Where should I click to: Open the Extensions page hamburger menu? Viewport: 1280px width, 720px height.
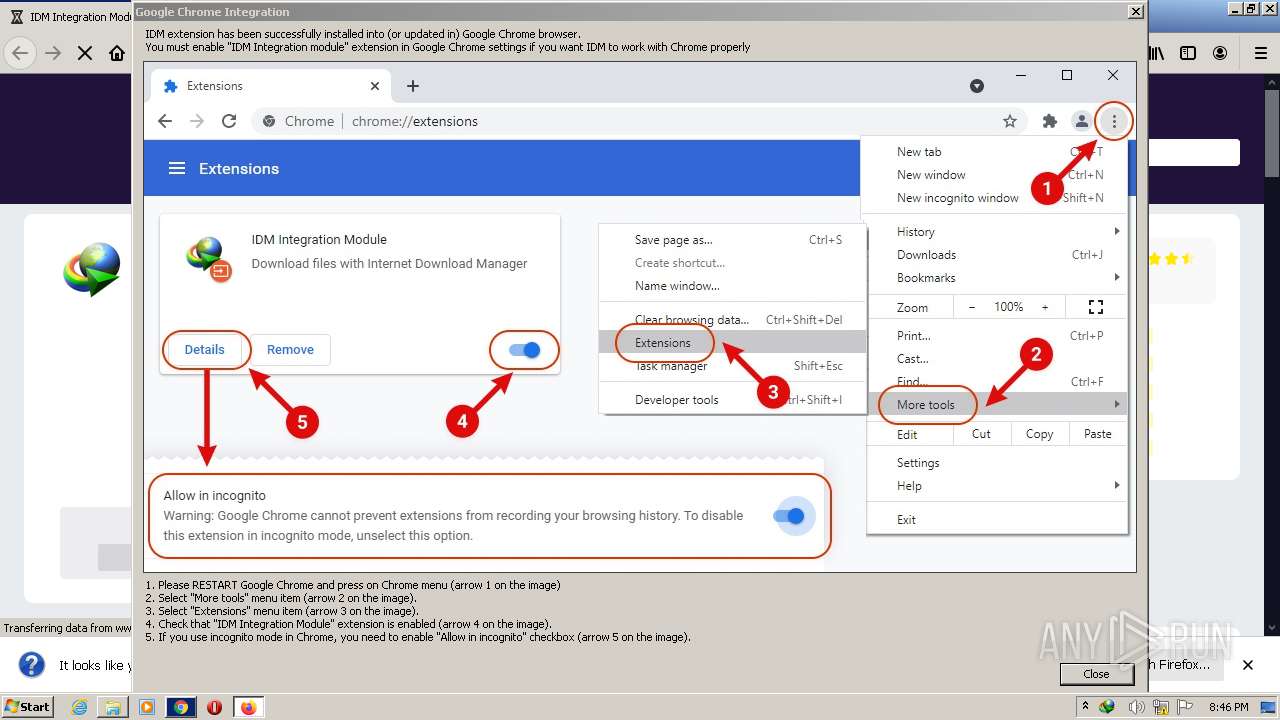177,168
